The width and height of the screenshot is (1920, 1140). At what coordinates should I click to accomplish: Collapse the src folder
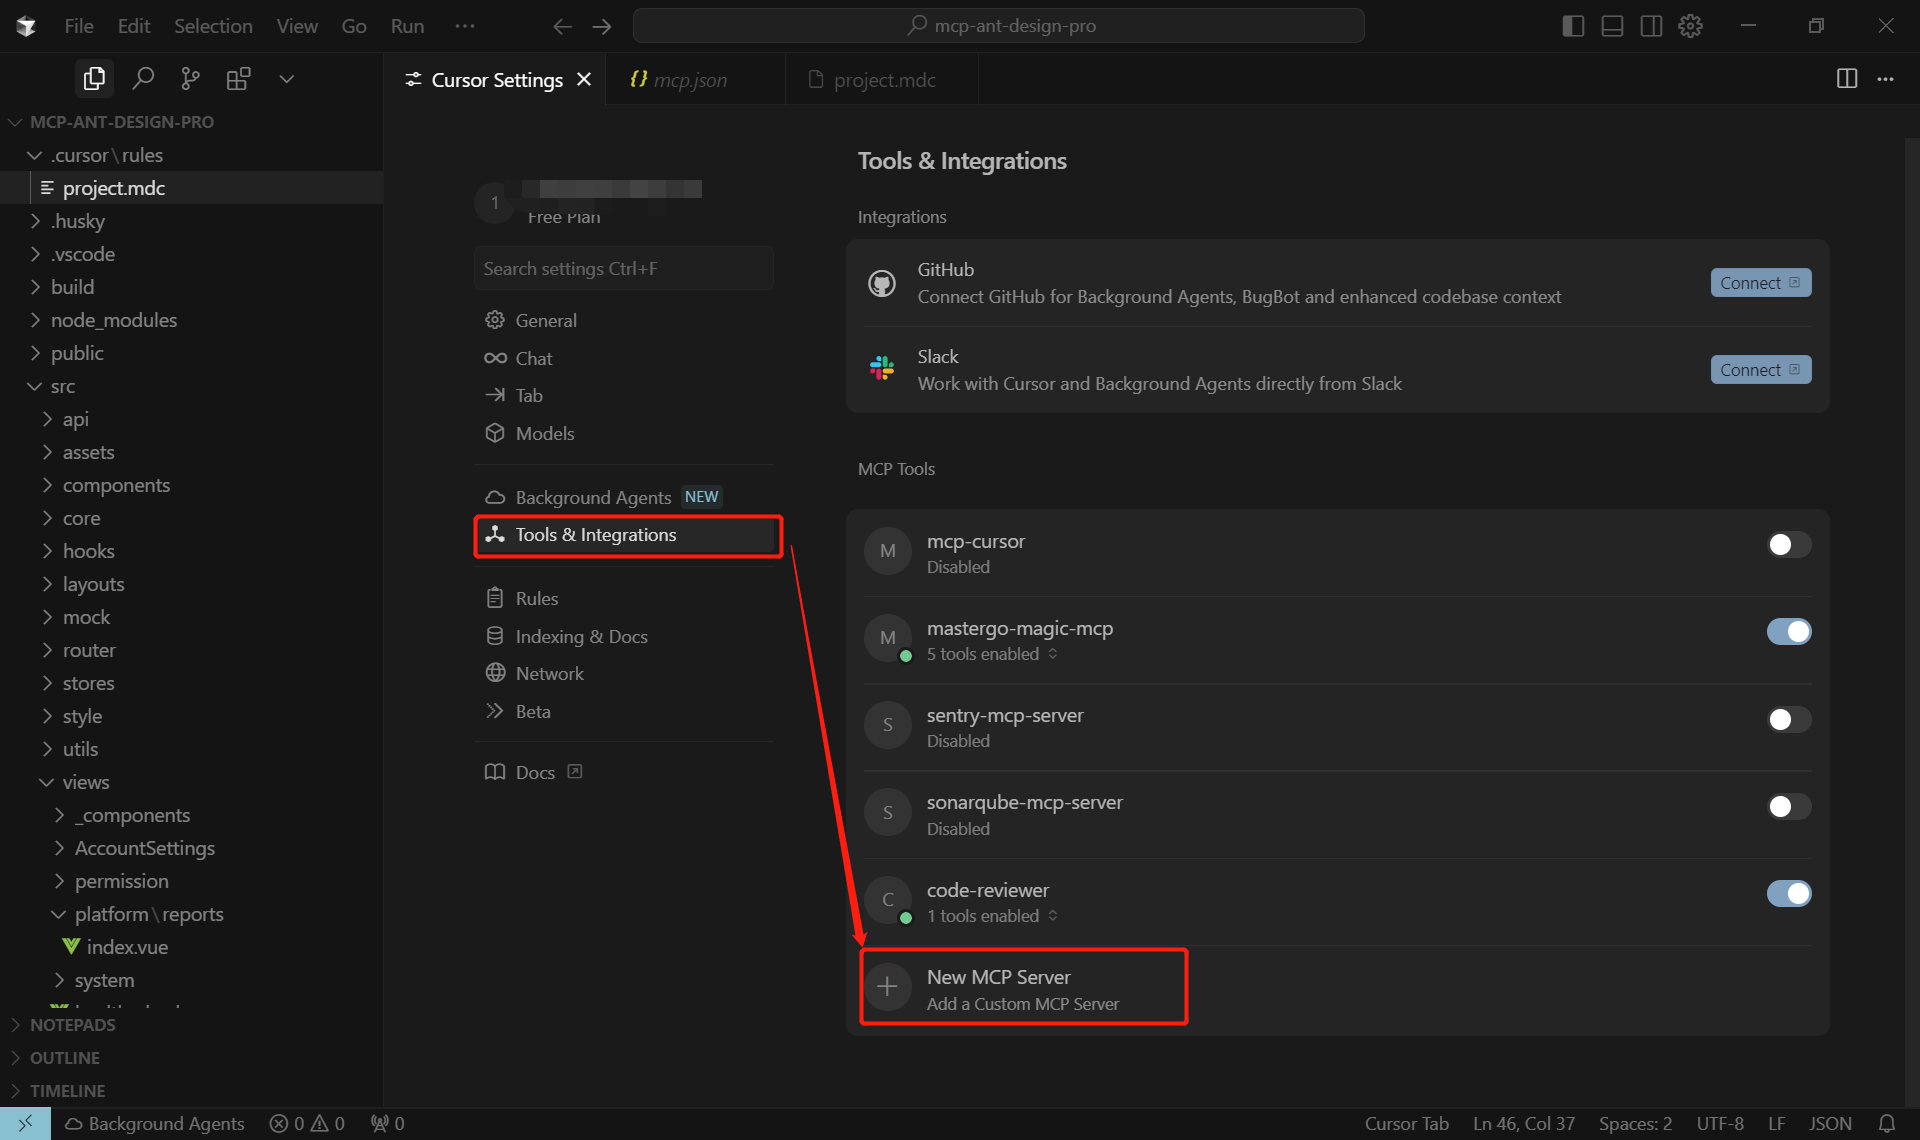(191, 386)
